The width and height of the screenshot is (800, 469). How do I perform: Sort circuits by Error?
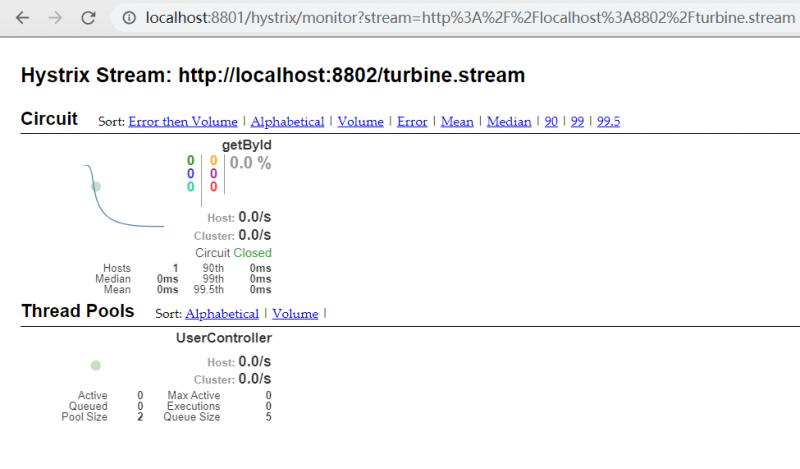pyautogui.click(x=412, y=121)
